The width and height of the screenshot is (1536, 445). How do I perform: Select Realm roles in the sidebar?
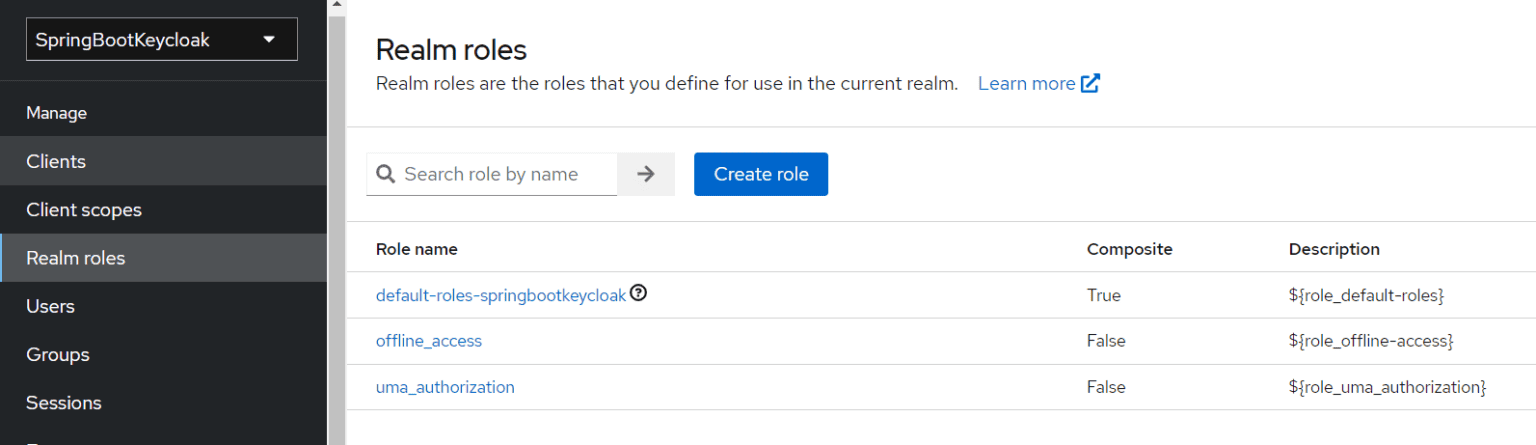coord(76,258)
